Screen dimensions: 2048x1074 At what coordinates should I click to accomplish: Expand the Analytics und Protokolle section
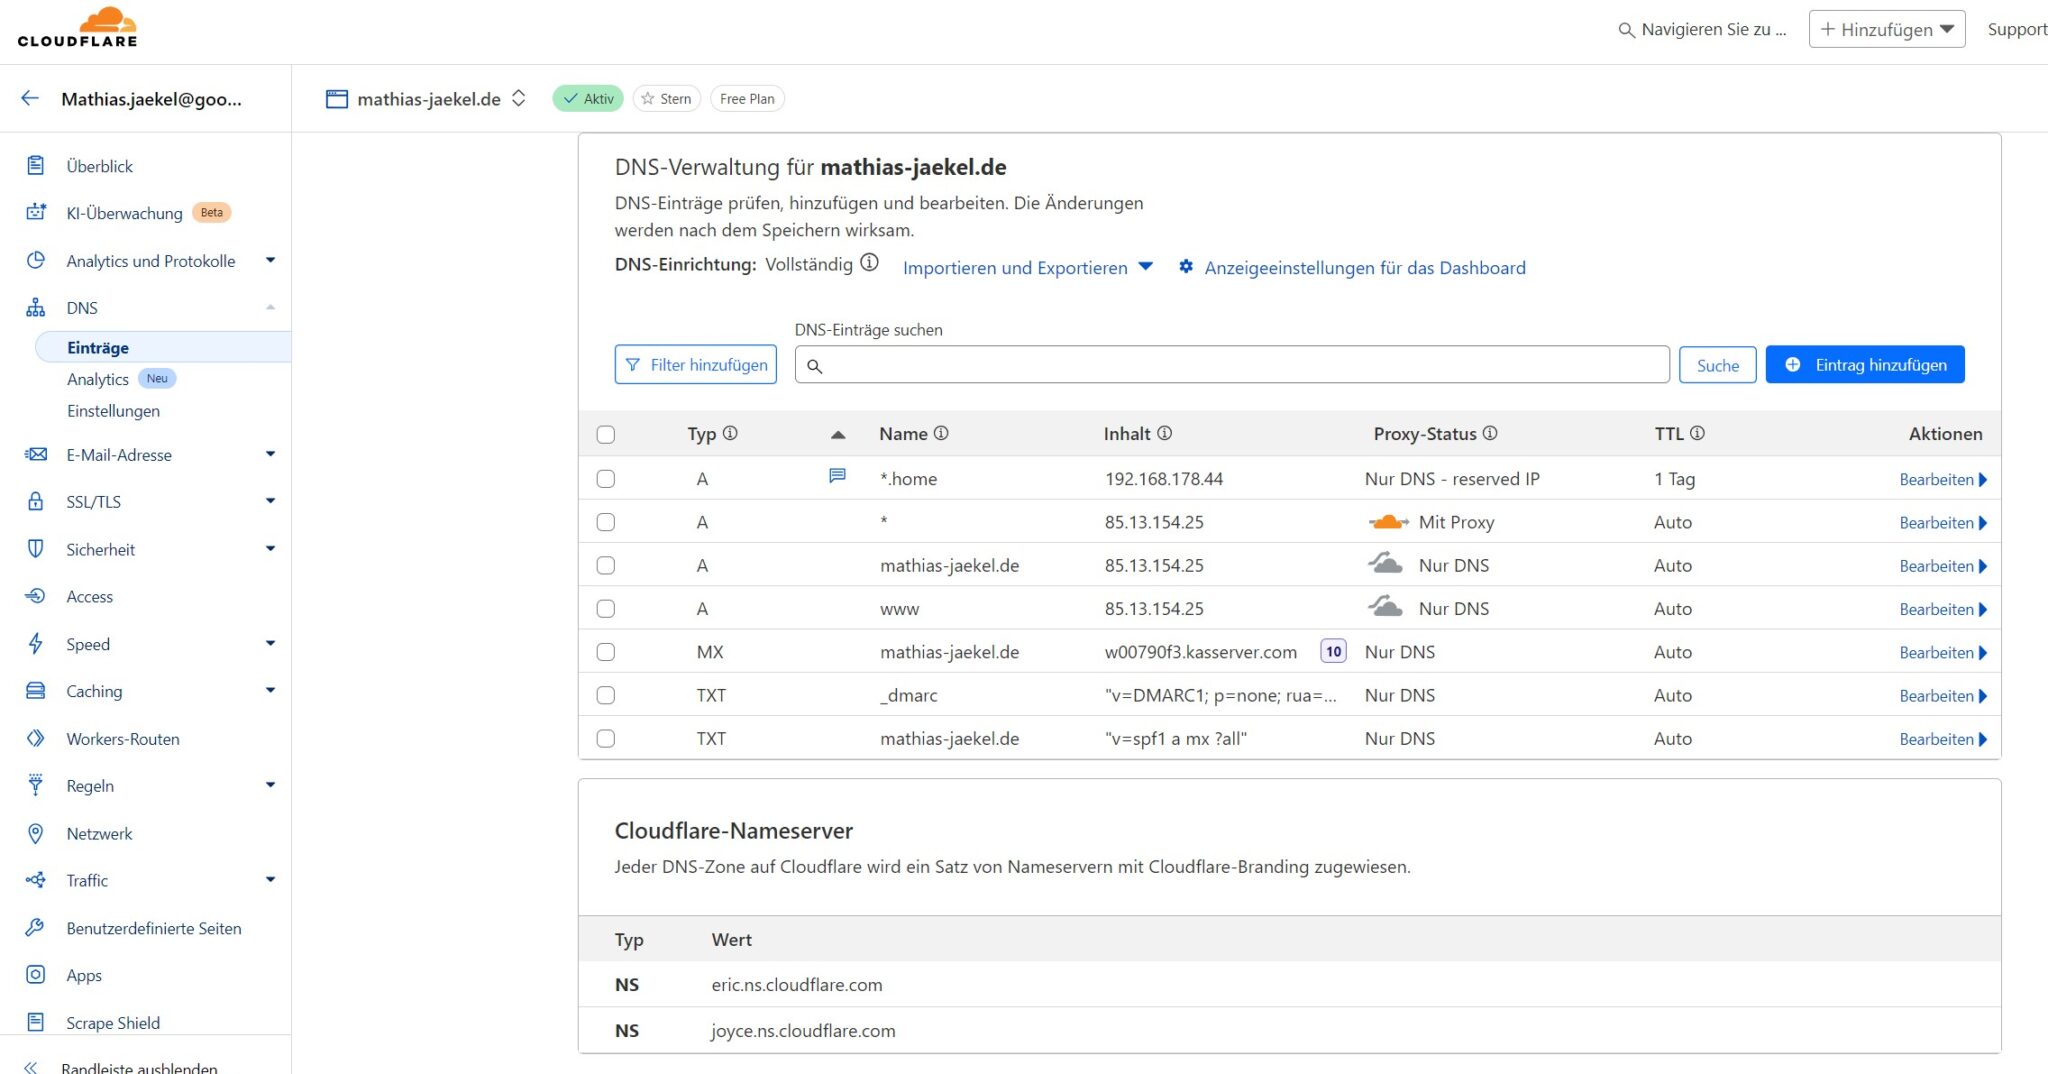149,260
